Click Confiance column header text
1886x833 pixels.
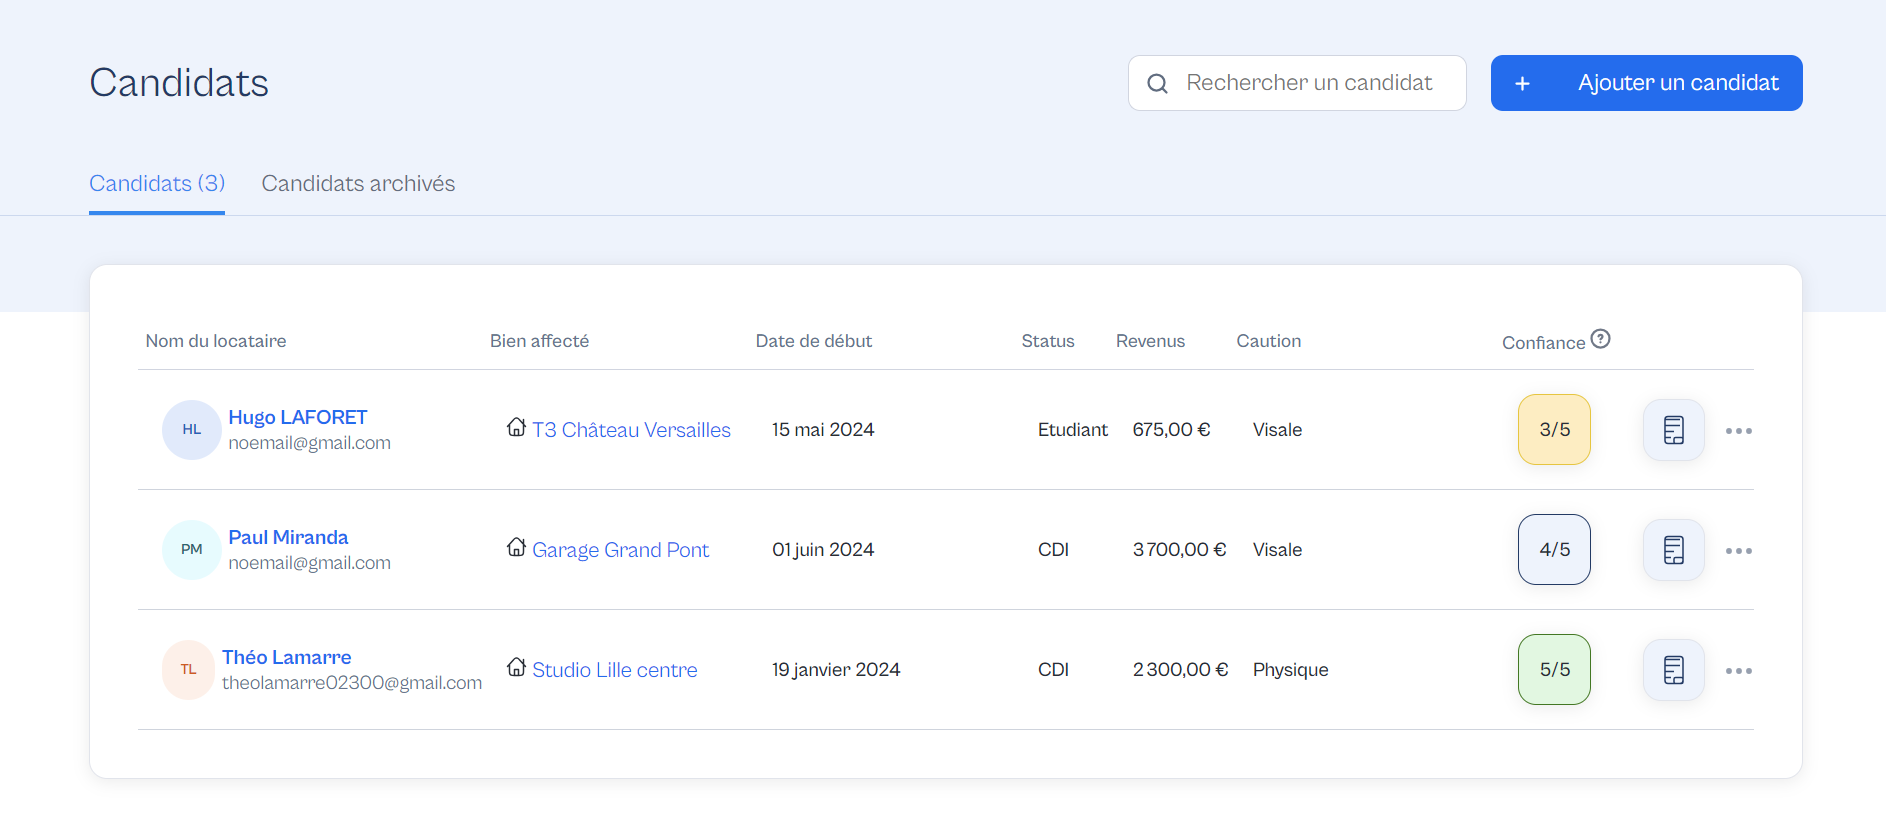[x=1543, y=343]
